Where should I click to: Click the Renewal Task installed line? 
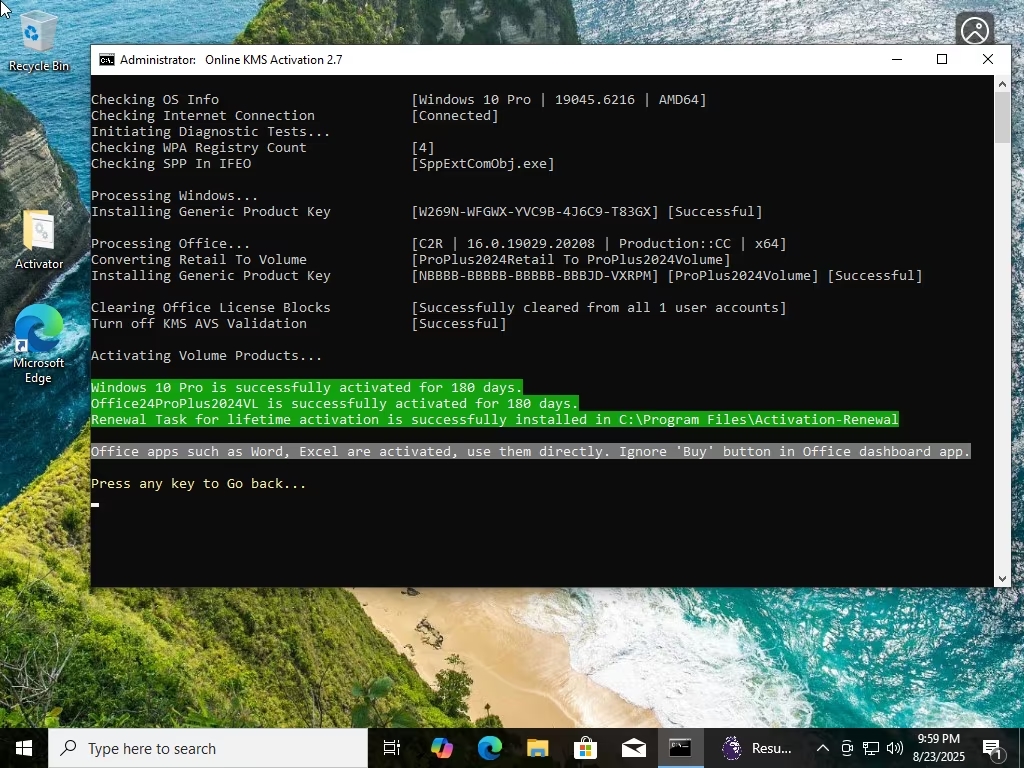[495, 419]
